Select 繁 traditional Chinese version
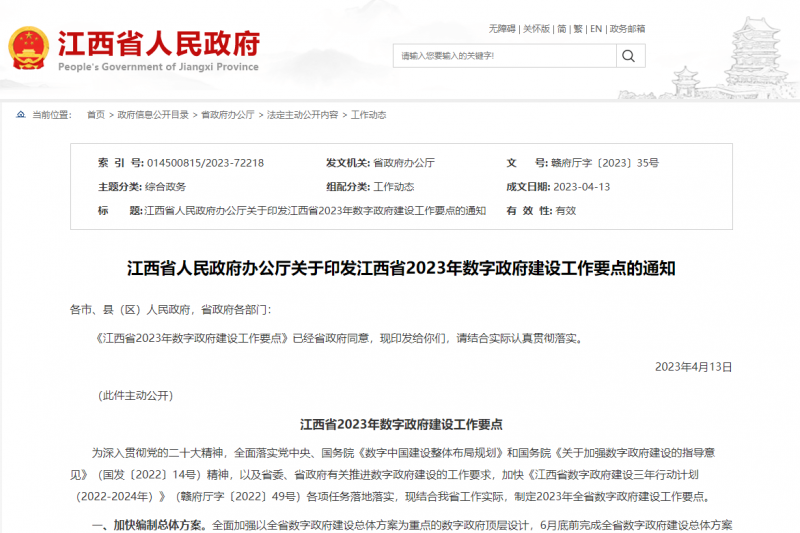The width and height of the screenshot is (800, 533). coord(578,29)
